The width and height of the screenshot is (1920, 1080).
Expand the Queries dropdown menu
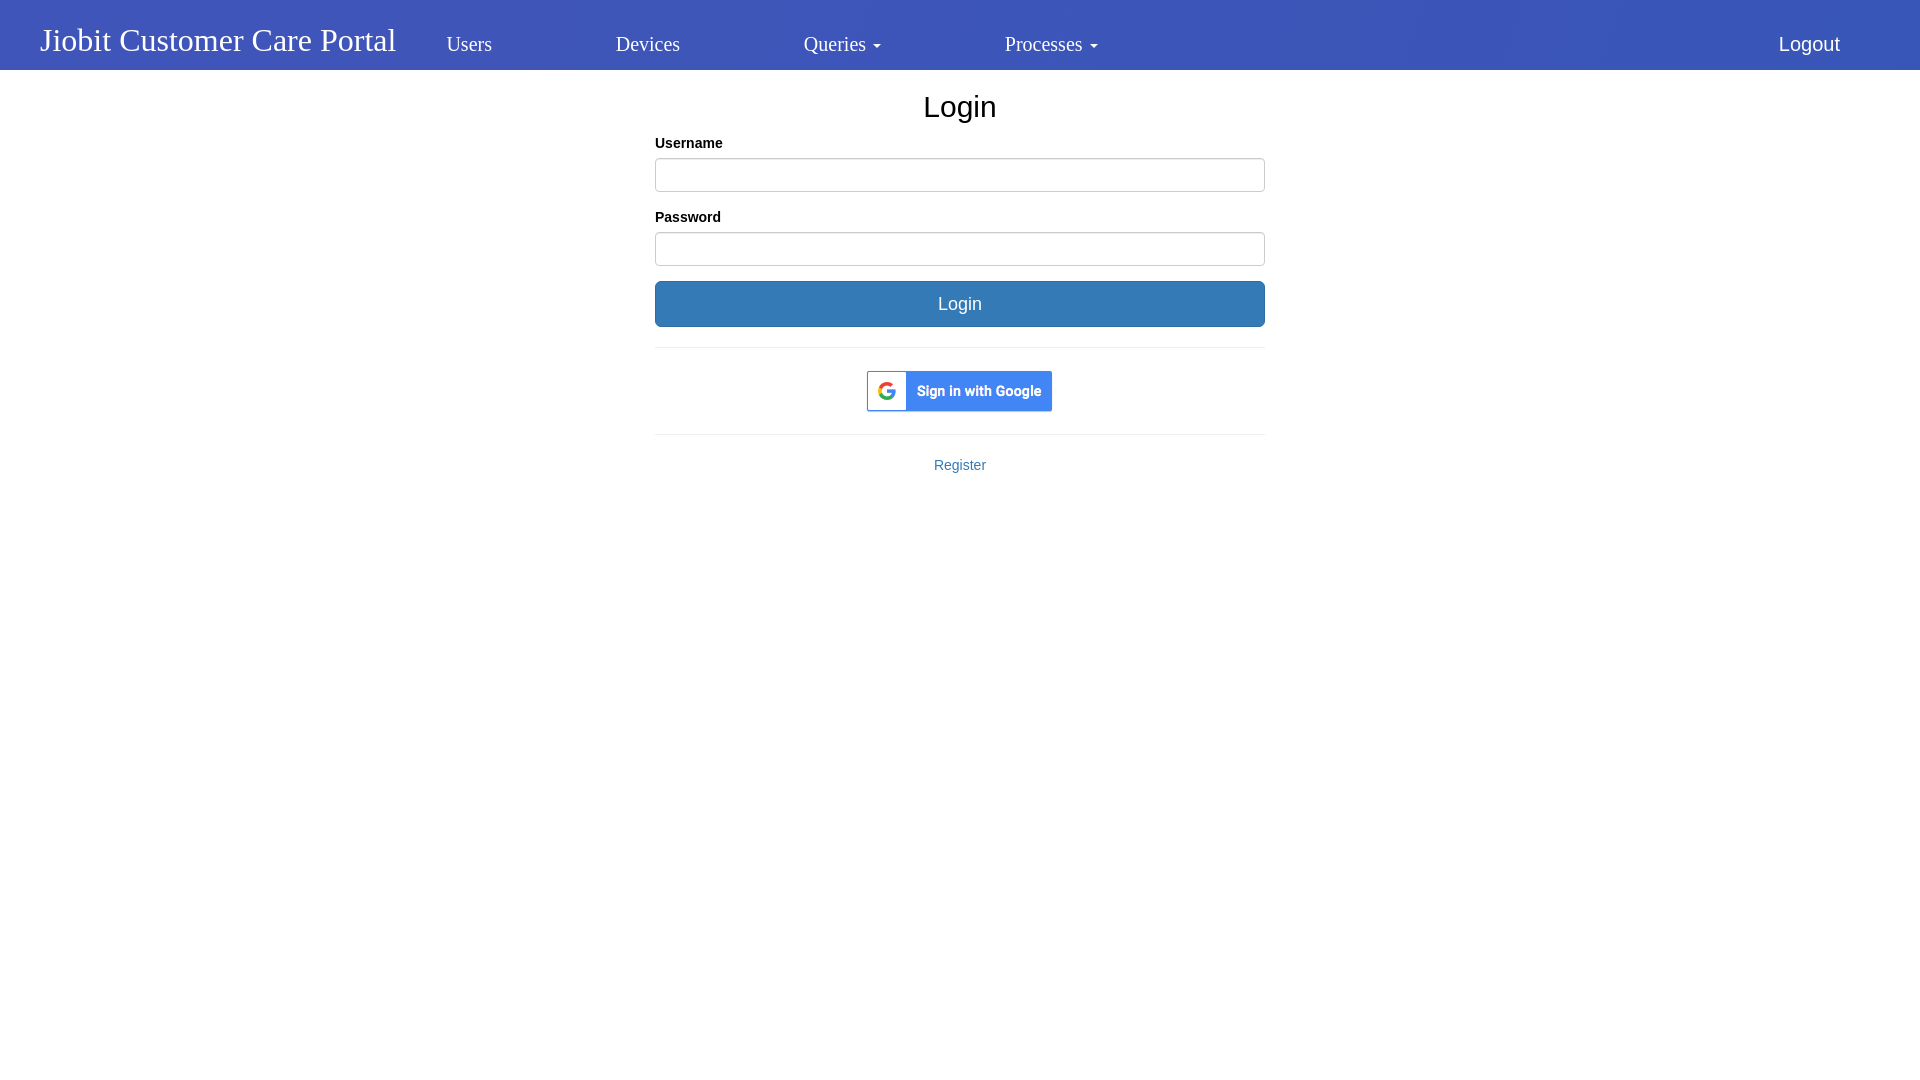[842, 44]
